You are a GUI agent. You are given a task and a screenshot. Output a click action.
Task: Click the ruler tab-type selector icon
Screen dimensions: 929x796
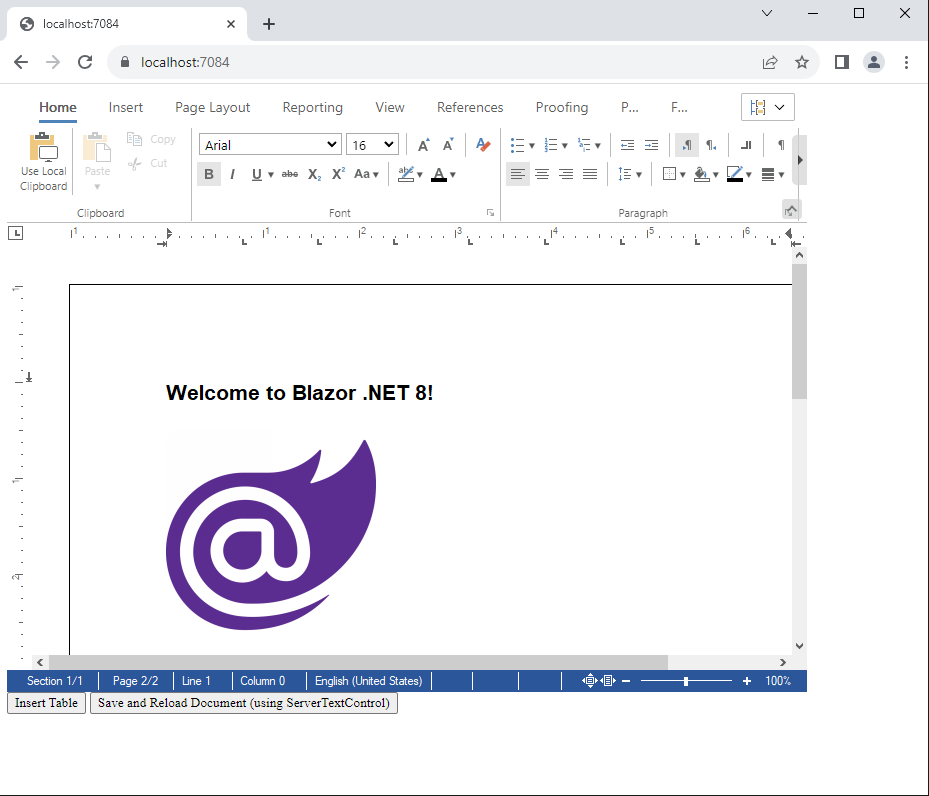(16, 233)
